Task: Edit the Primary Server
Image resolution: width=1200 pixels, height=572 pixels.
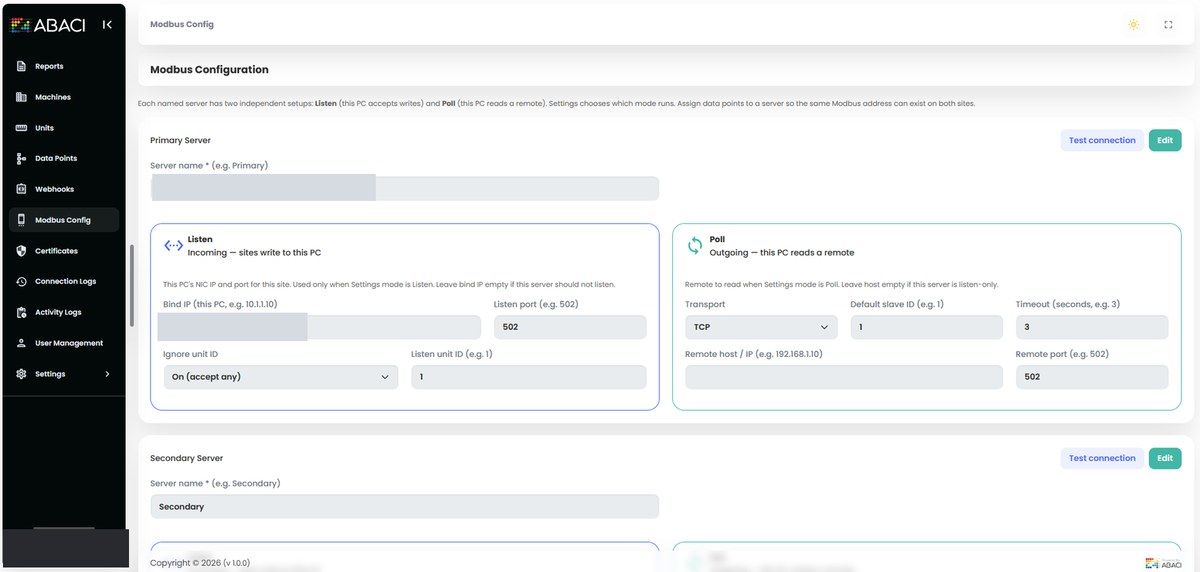Action: click(x=1165, y=140)
